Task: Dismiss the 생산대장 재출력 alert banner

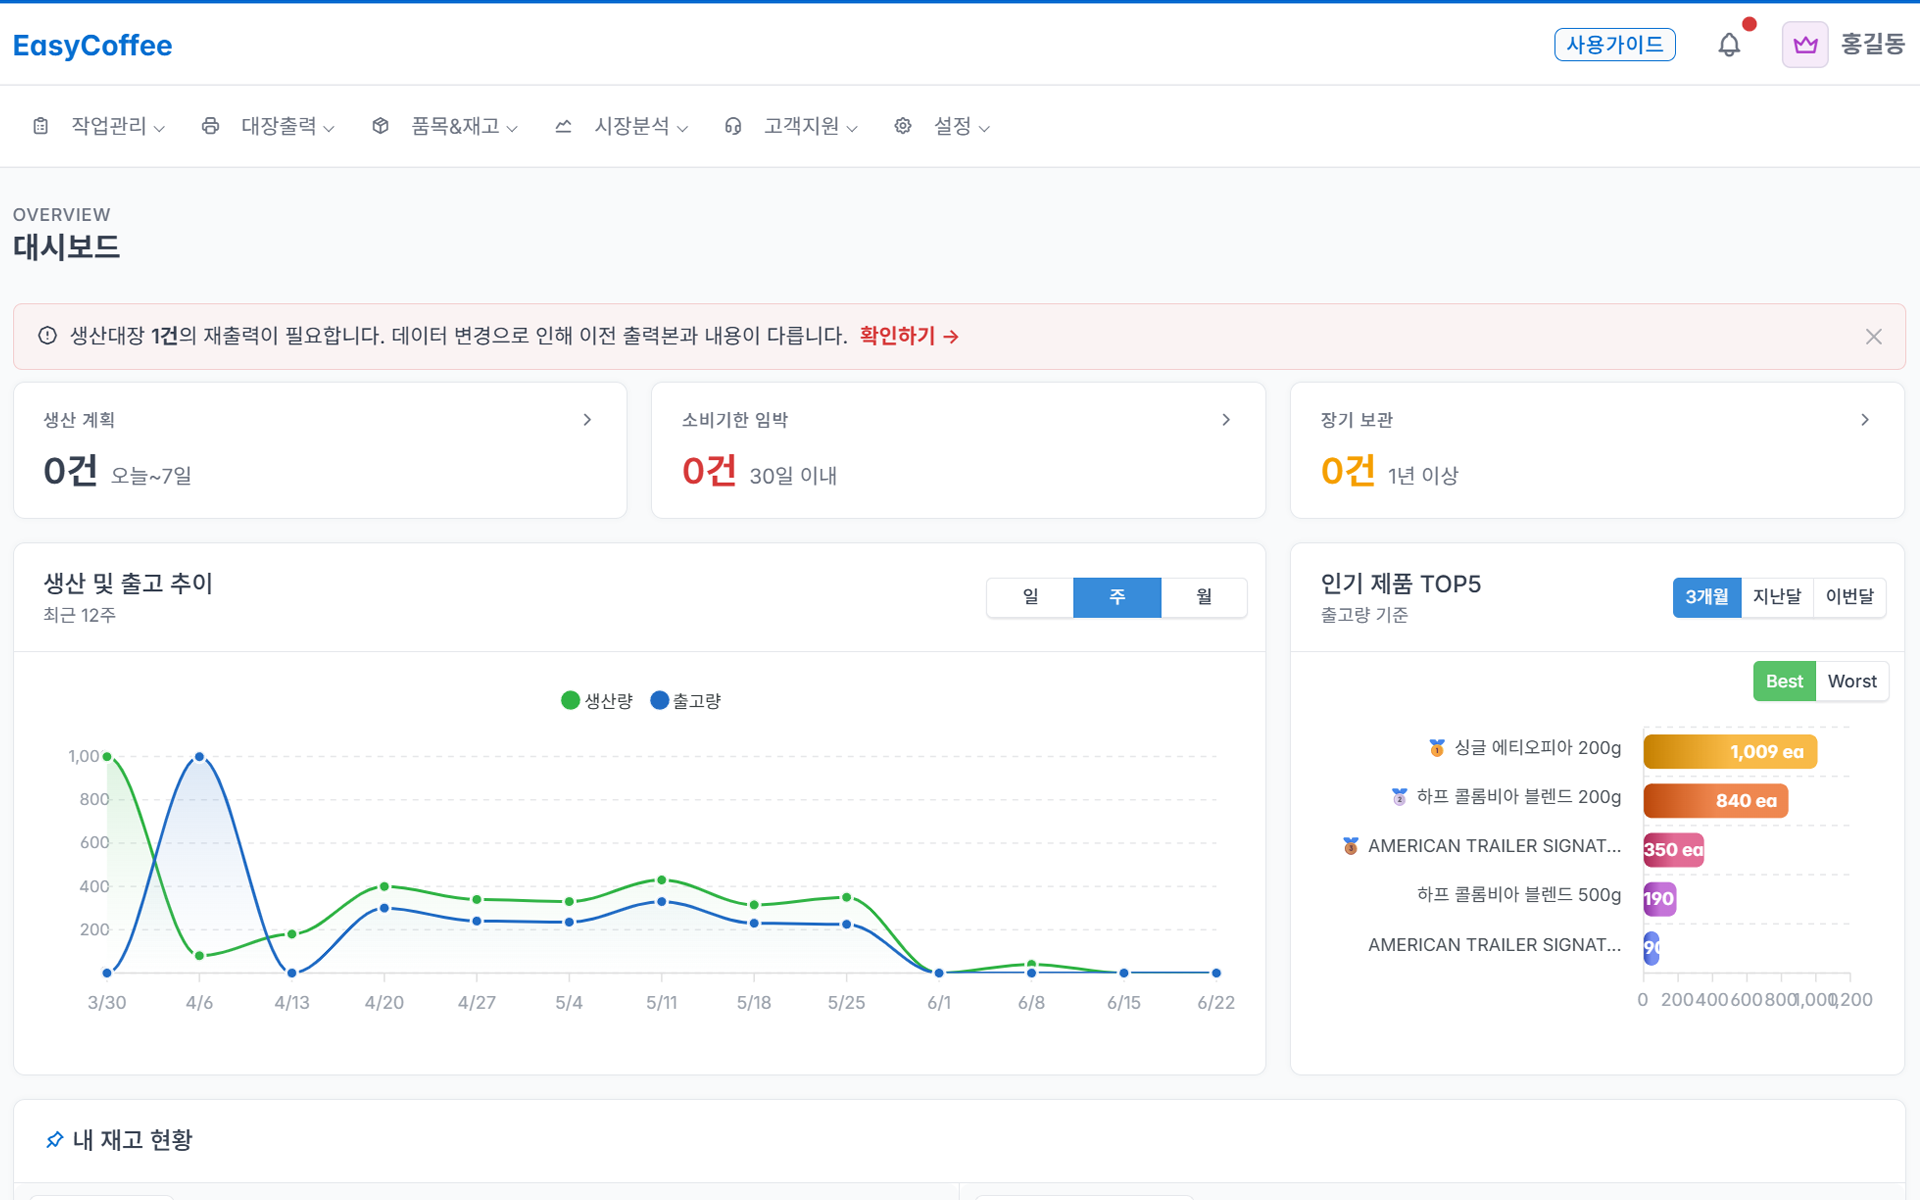Action: pyautogui.click(x=1873, y=337)
